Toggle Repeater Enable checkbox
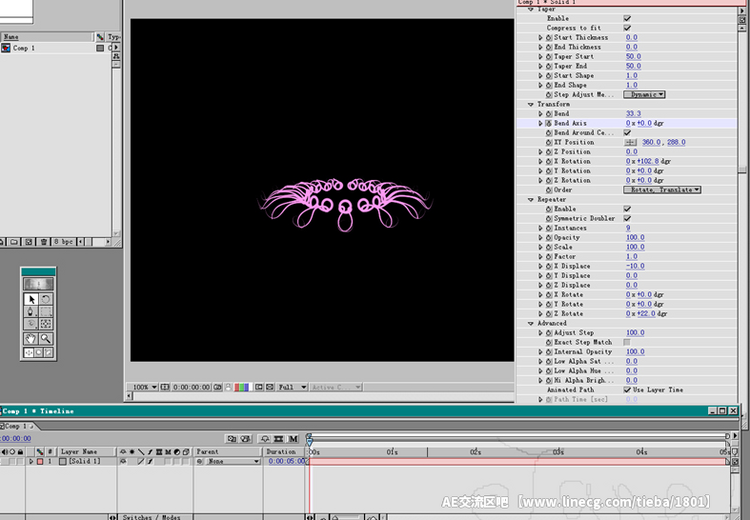Viewport: 750px width, 520px height. pyautogui.click(x=627, y=209)
